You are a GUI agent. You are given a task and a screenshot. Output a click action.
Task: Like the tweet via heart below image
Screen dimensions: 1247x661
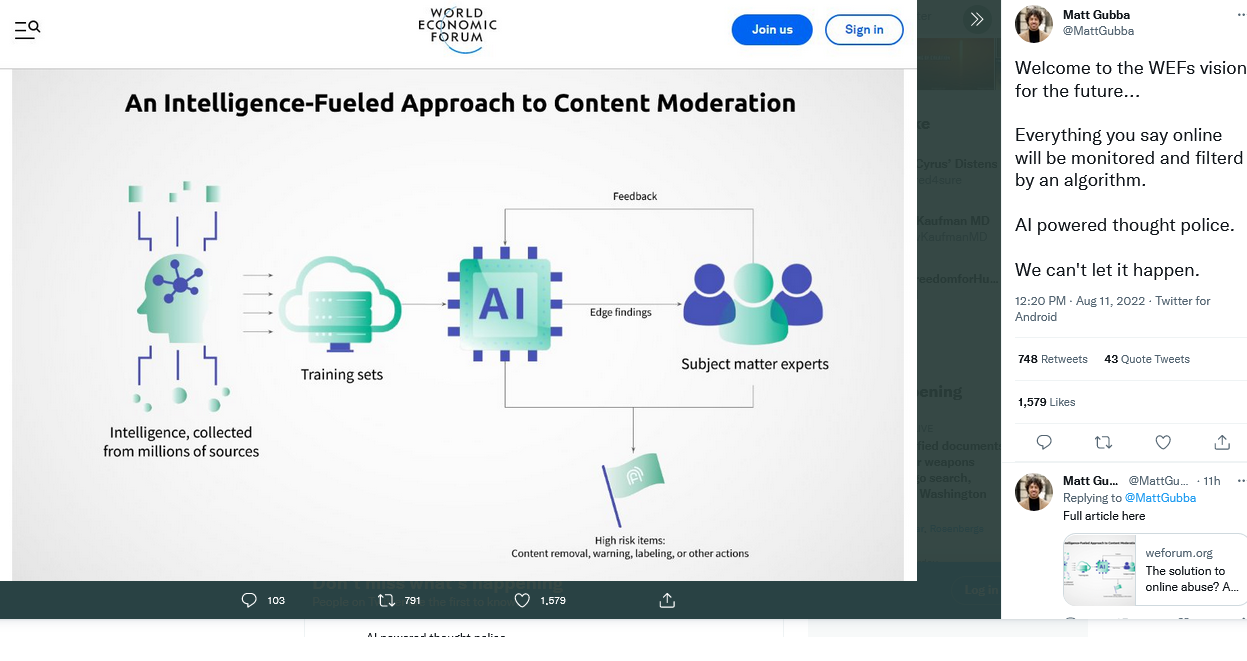point(522,600)
